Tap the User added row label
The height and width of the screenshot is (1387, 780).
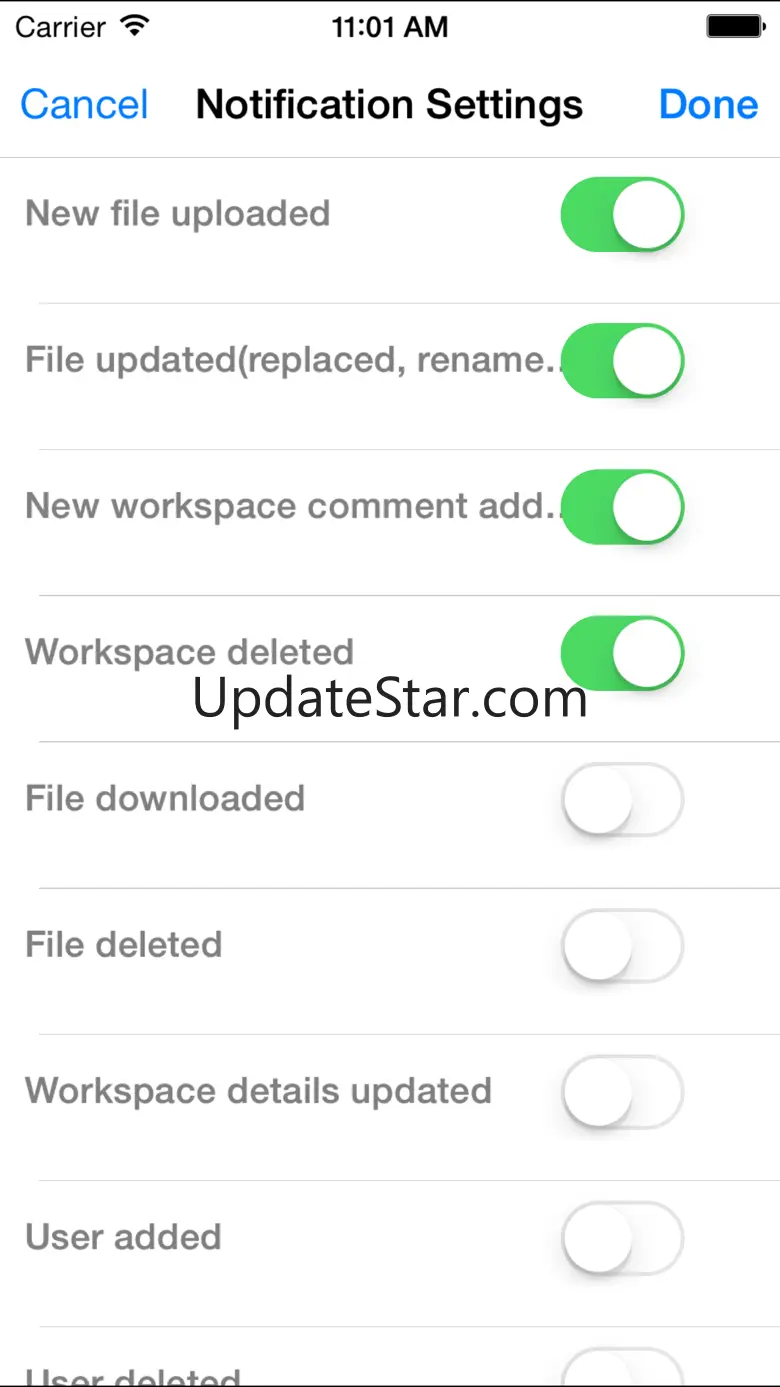coord(123,1237)
